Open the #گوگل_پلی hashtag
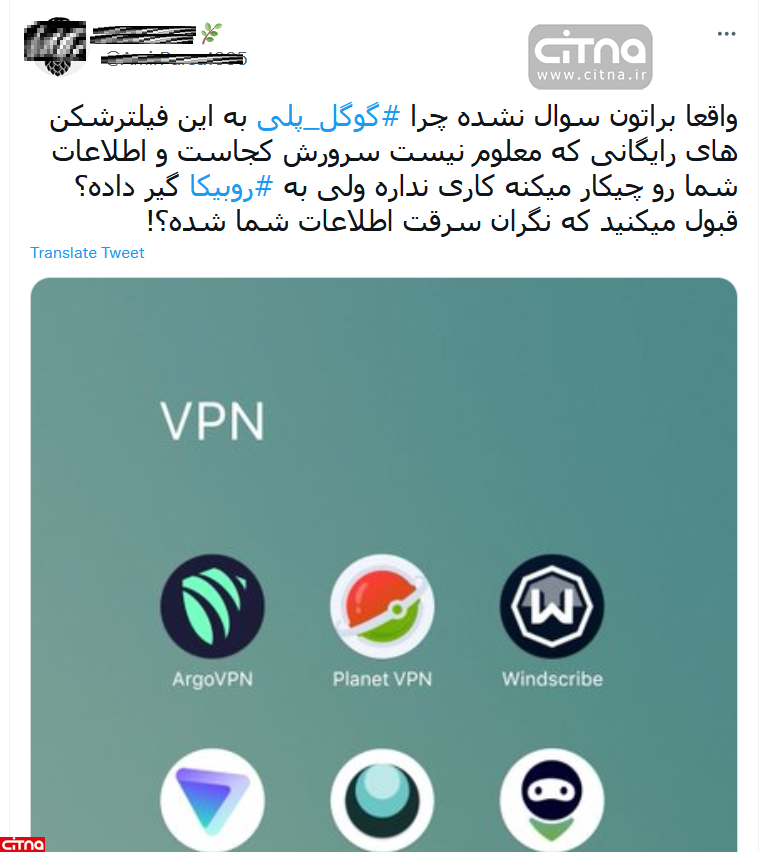This screenshot has width=770, height=852. pos(328,117)
